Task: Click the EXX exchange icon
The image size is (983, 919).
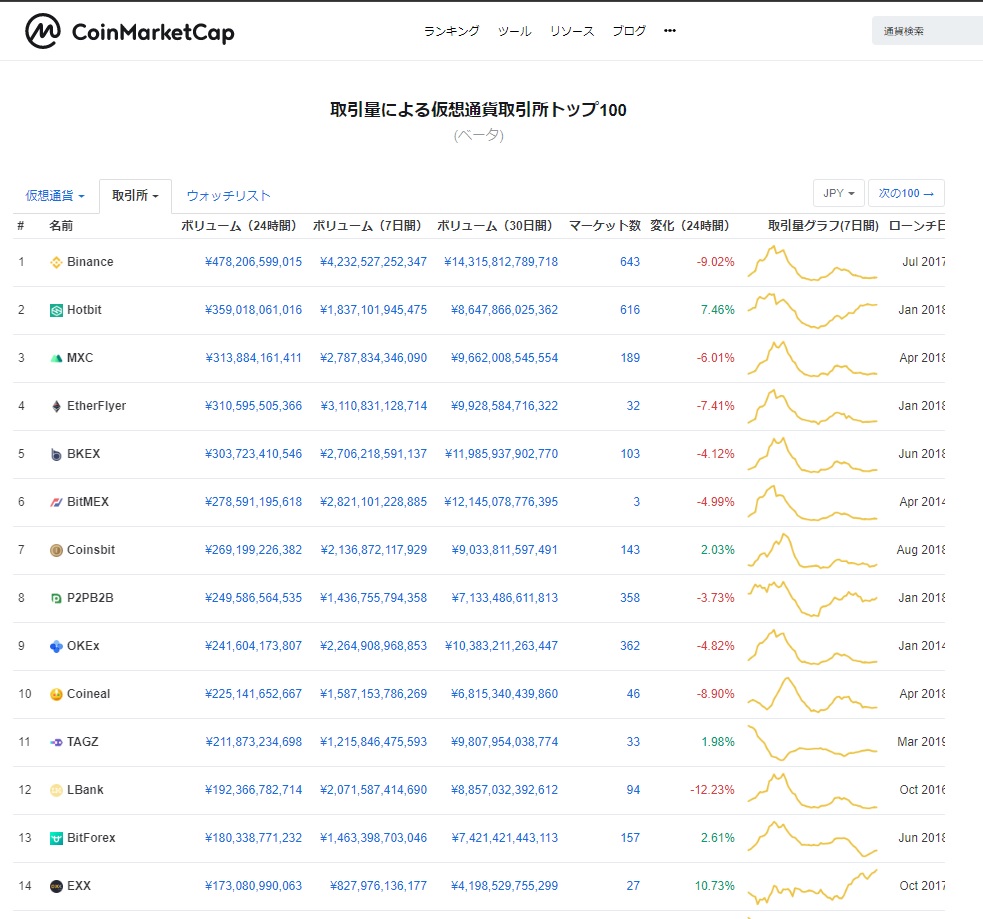Action: pyautogui.click(x=56, y=886)
